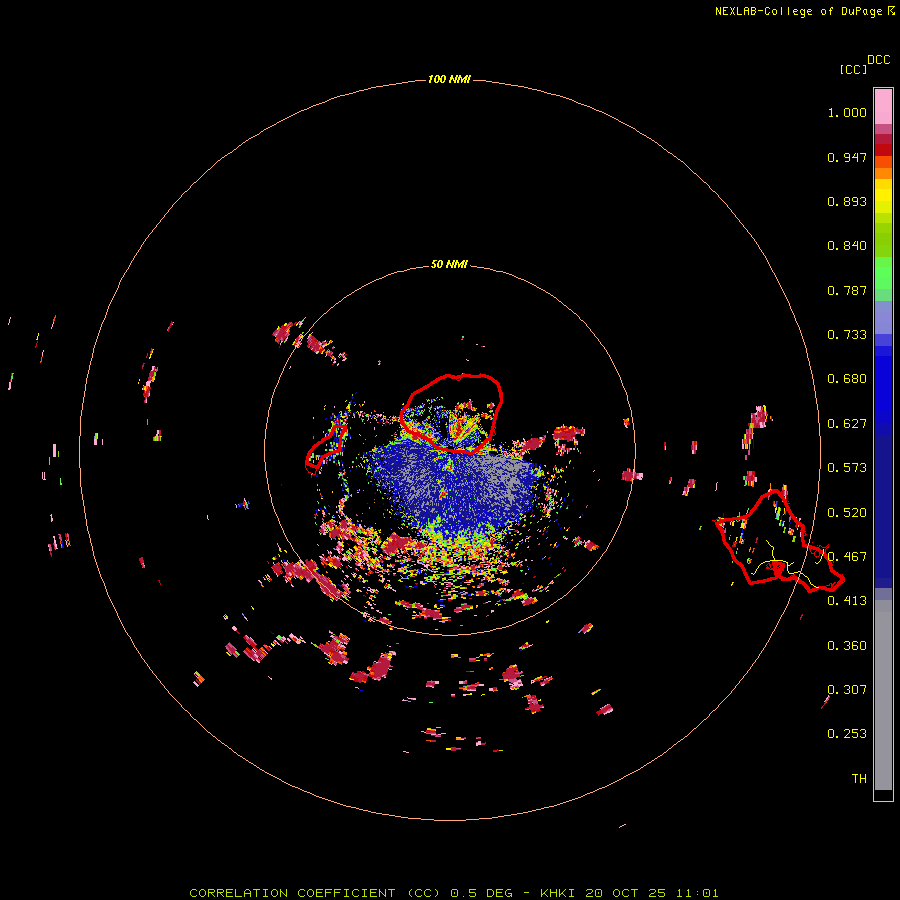Click the 100 NMI range ring label
This screenshot has width=900, height=900.
[x=449, y=79]
